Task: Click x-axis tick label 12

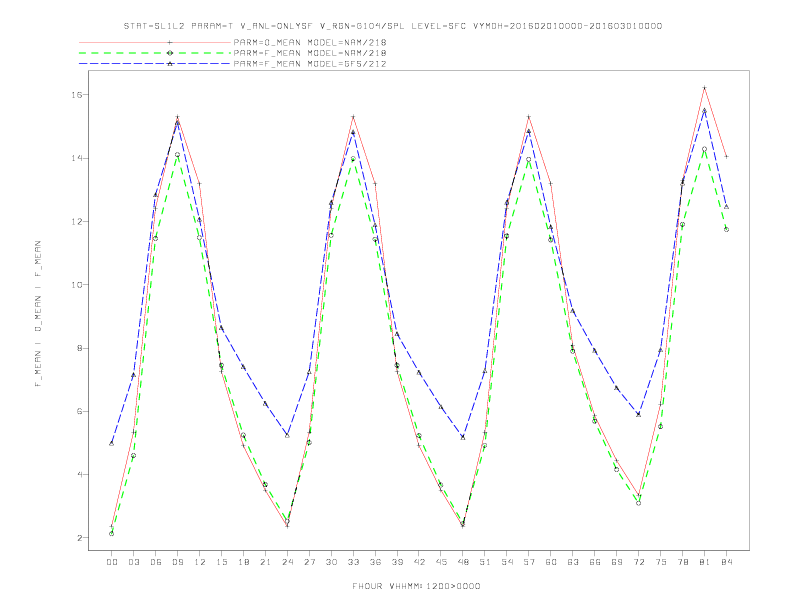Action: click(x=200, y=562)
